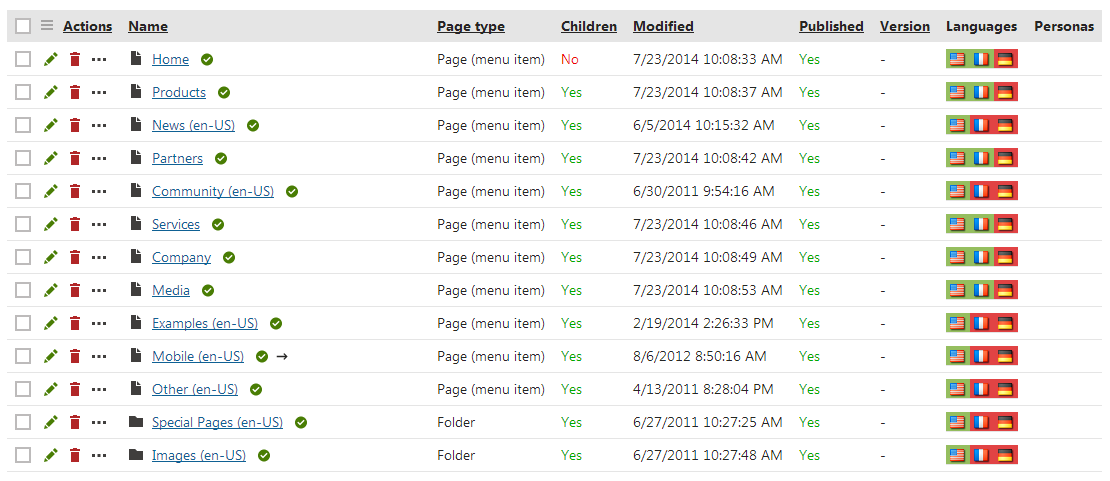Click the US flag in Images row
The width and height of the screenshot is (1110, 481).
(x=957, y=456)
